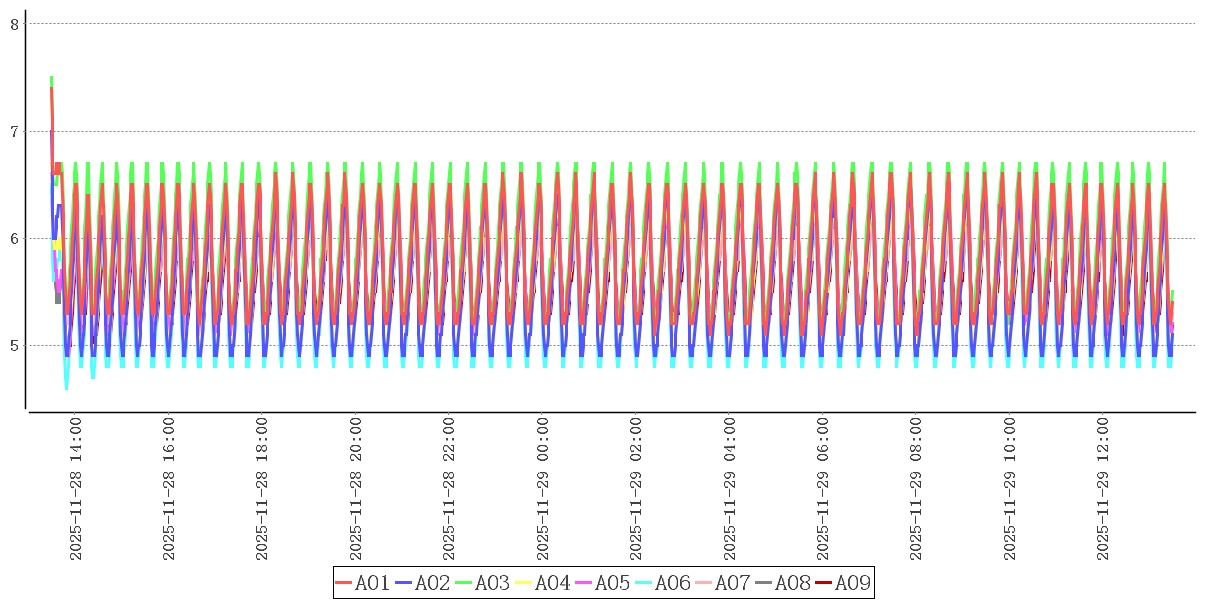Viewport: 1207px width, 600px height.
Task: Click the magenta A05 legend color line
Action: tap(585, 583)
